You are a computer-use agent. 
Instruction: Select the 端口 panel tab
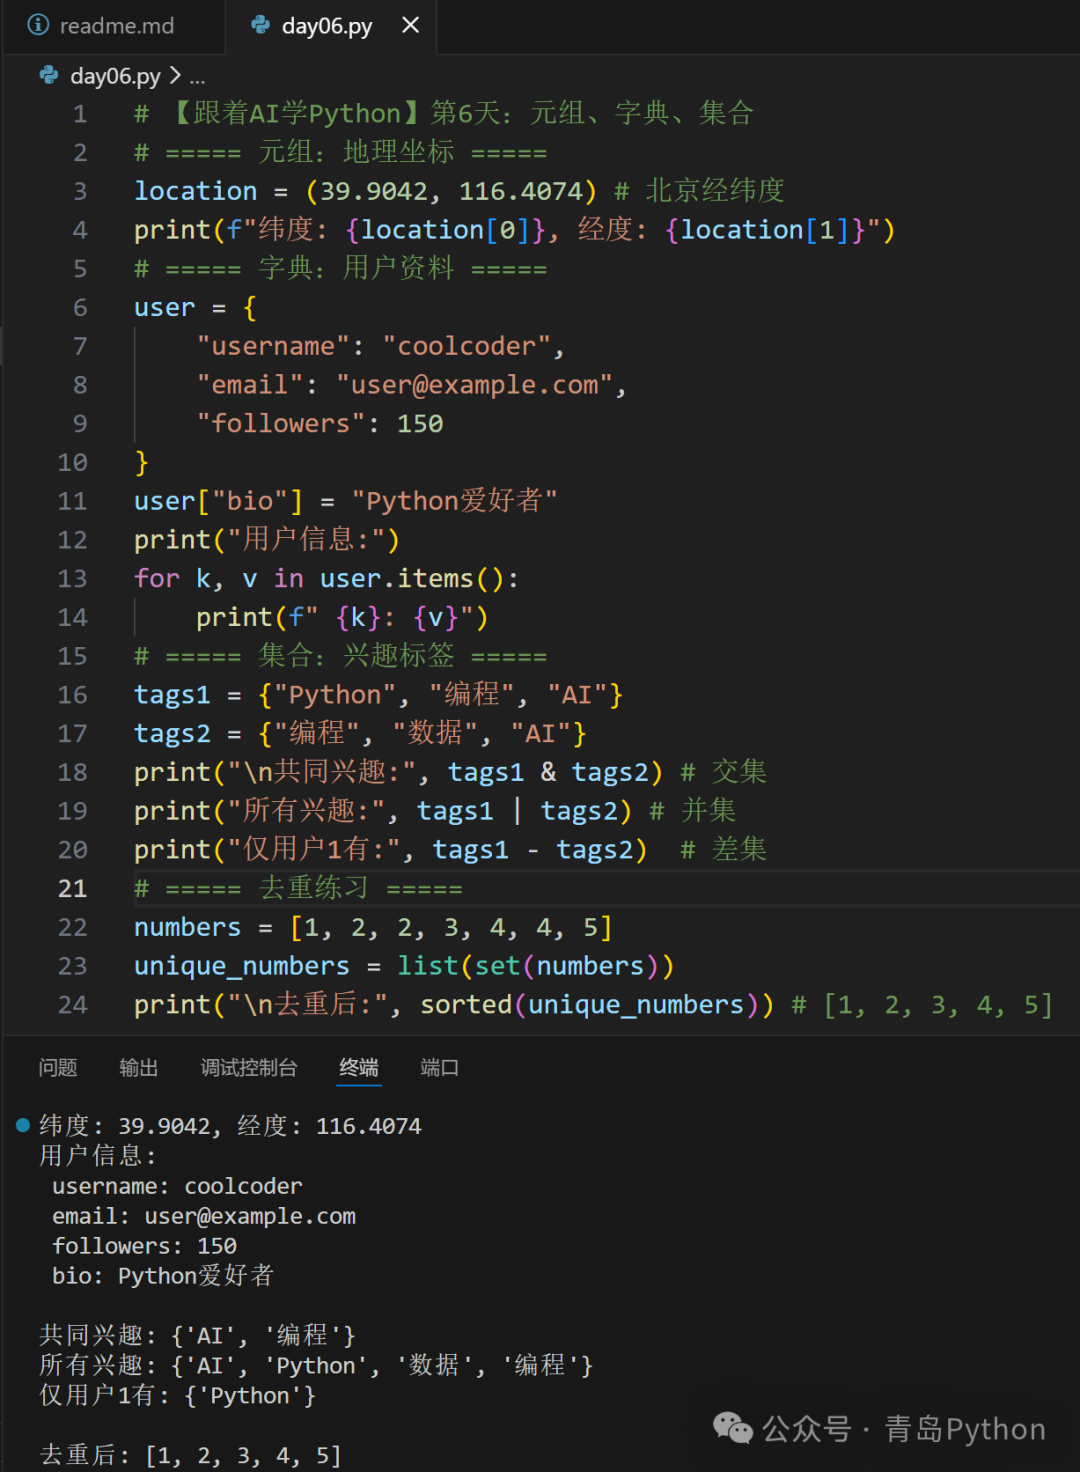[438, 1067]
